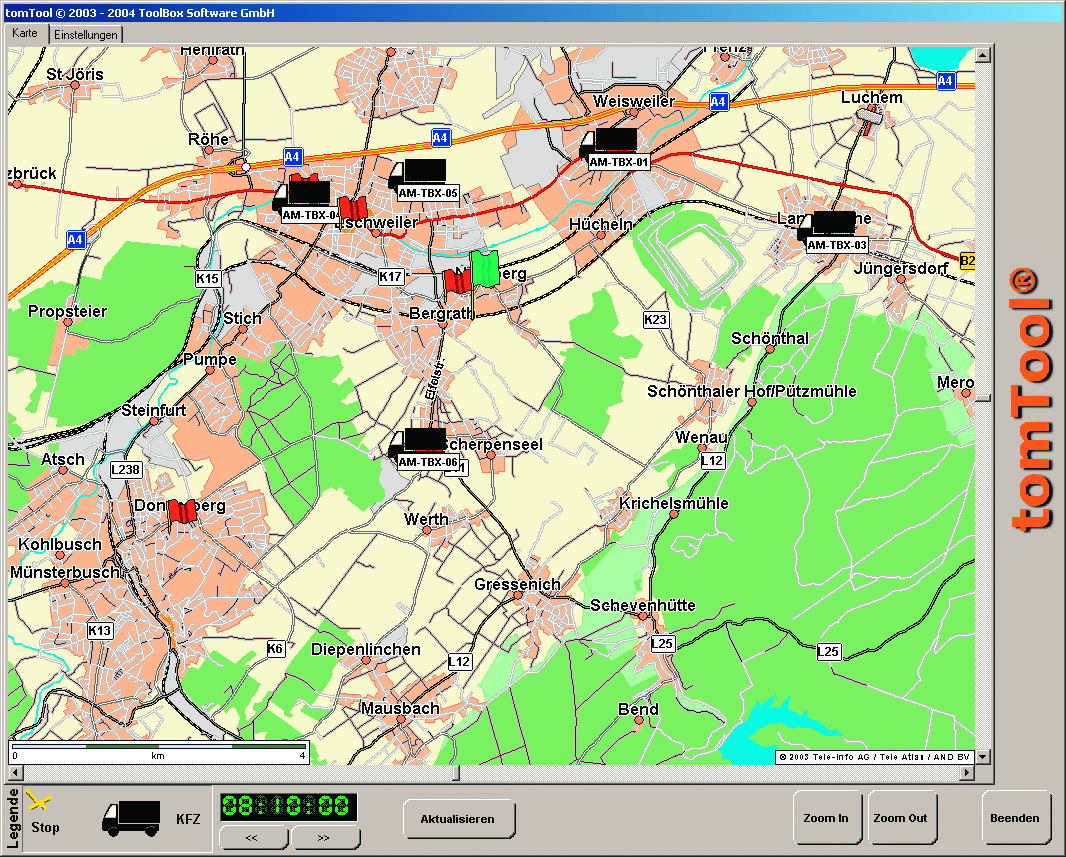Click the AM-TBX-05 vehicle label
Image resolution: width=1066 pixels, height=857 pixels.
(428, 193)
